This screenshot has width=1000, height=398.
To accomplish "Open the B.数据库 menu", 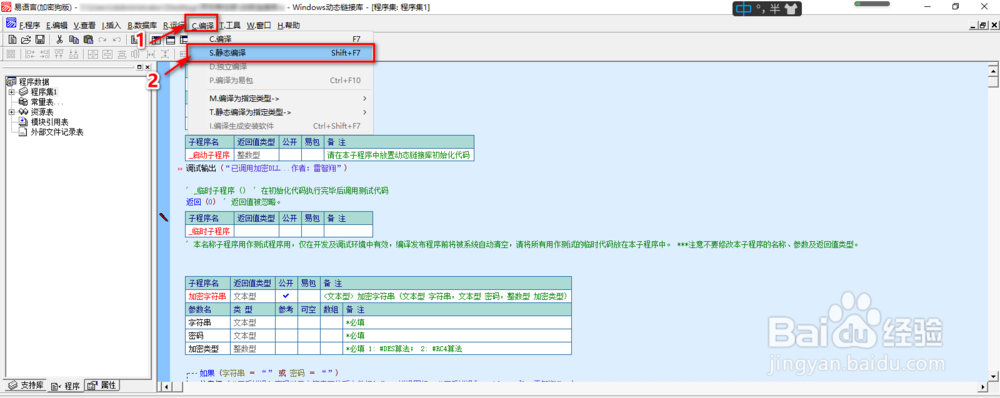I will [143, 26].
